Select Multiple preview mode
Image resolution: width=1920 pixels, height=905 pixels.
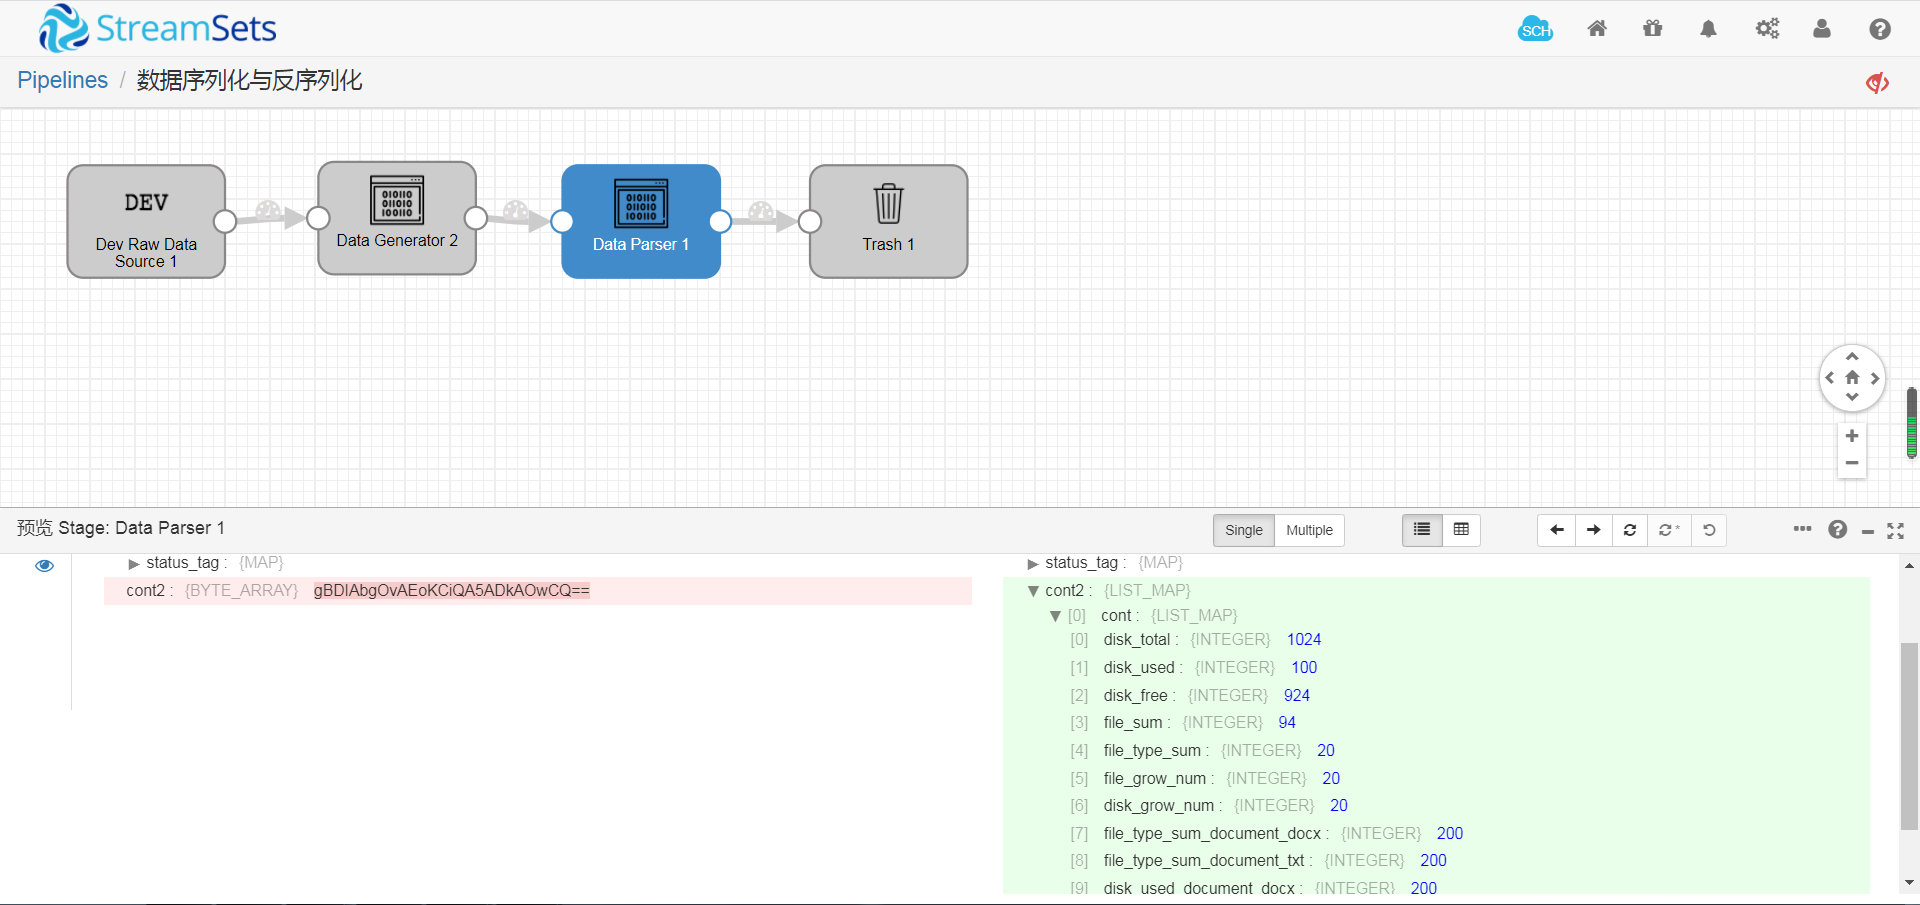[1309, 530]
